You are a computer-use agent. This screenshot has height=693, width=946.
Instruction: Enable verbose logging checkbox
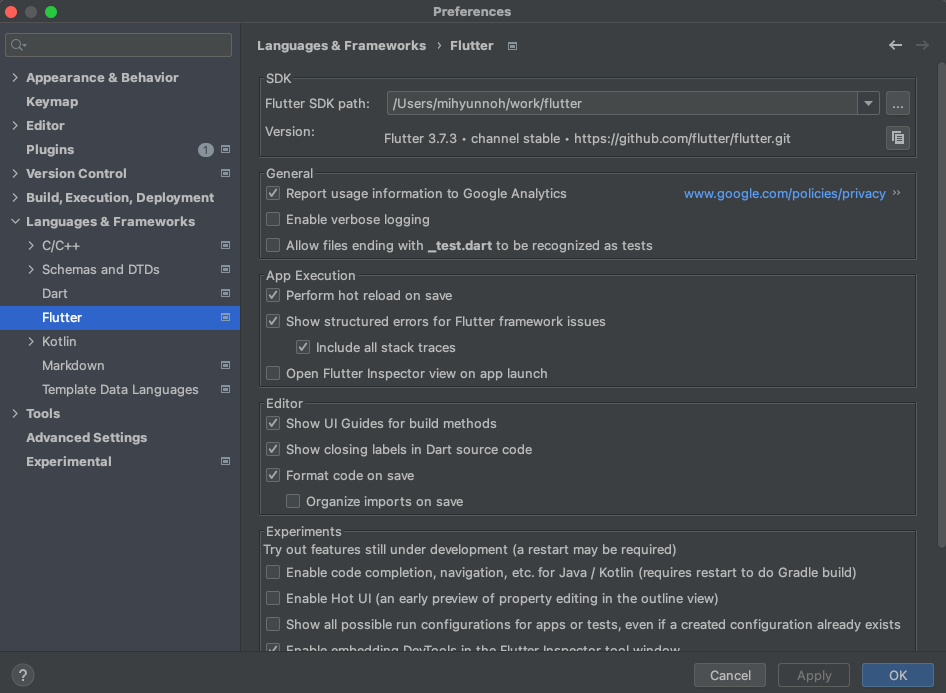[273, 219]
